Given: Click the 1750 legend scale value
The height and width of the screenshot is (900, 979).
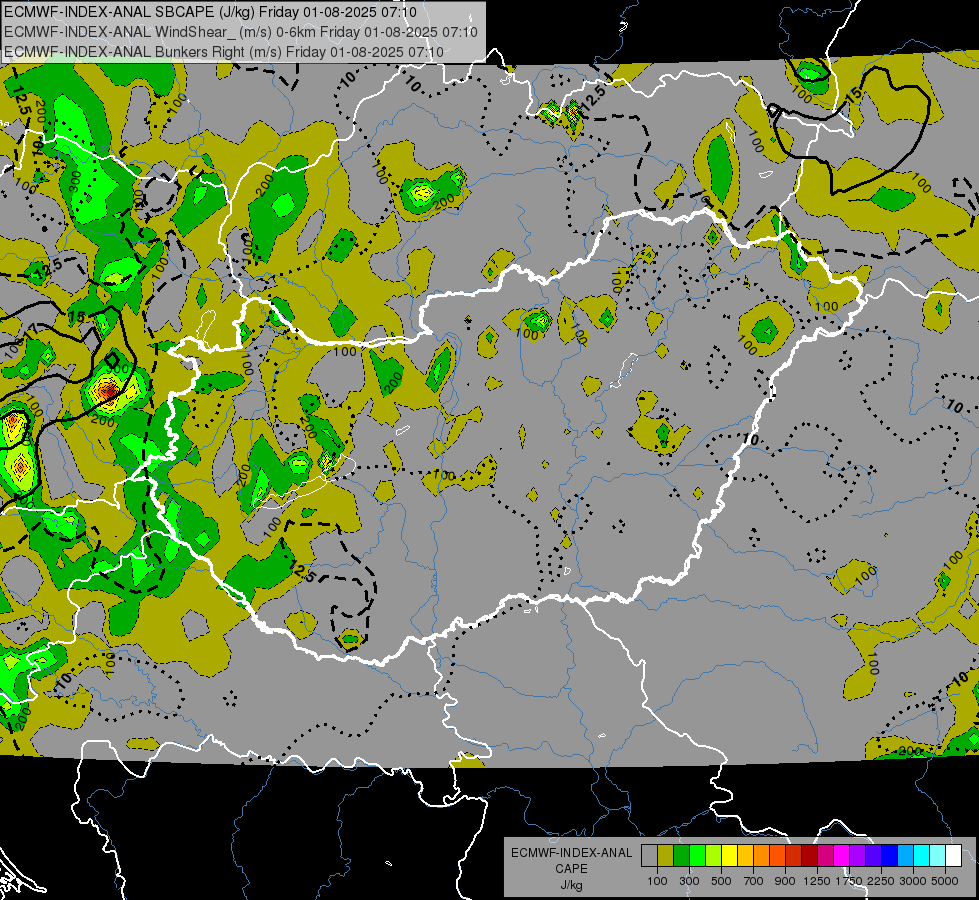Looking at the screenshot, I should 849,881.
